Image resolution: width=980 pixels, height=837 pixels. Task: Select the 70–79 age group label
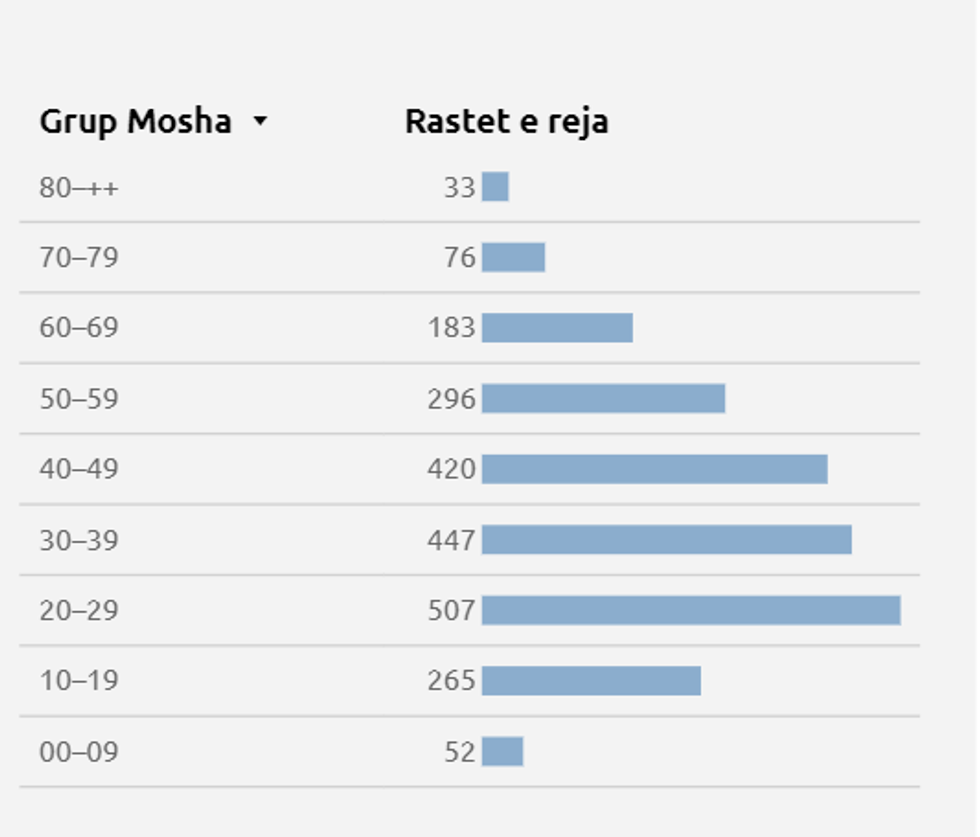coord(79,257)
